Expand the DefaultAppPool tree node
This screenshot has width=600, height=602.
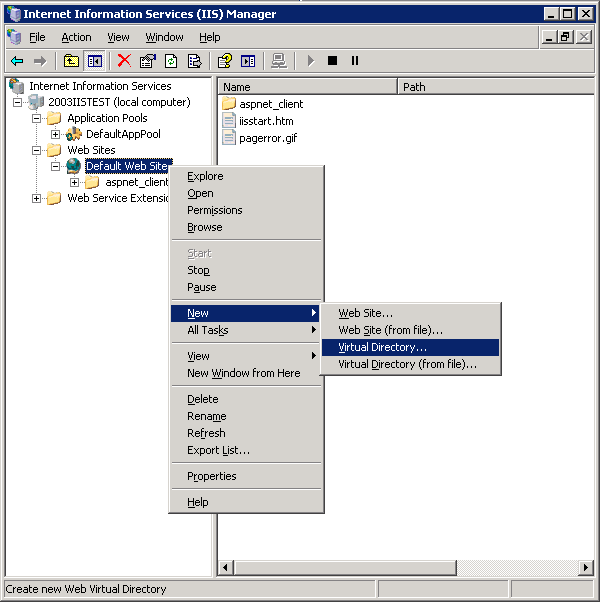[x=55, y=134]
